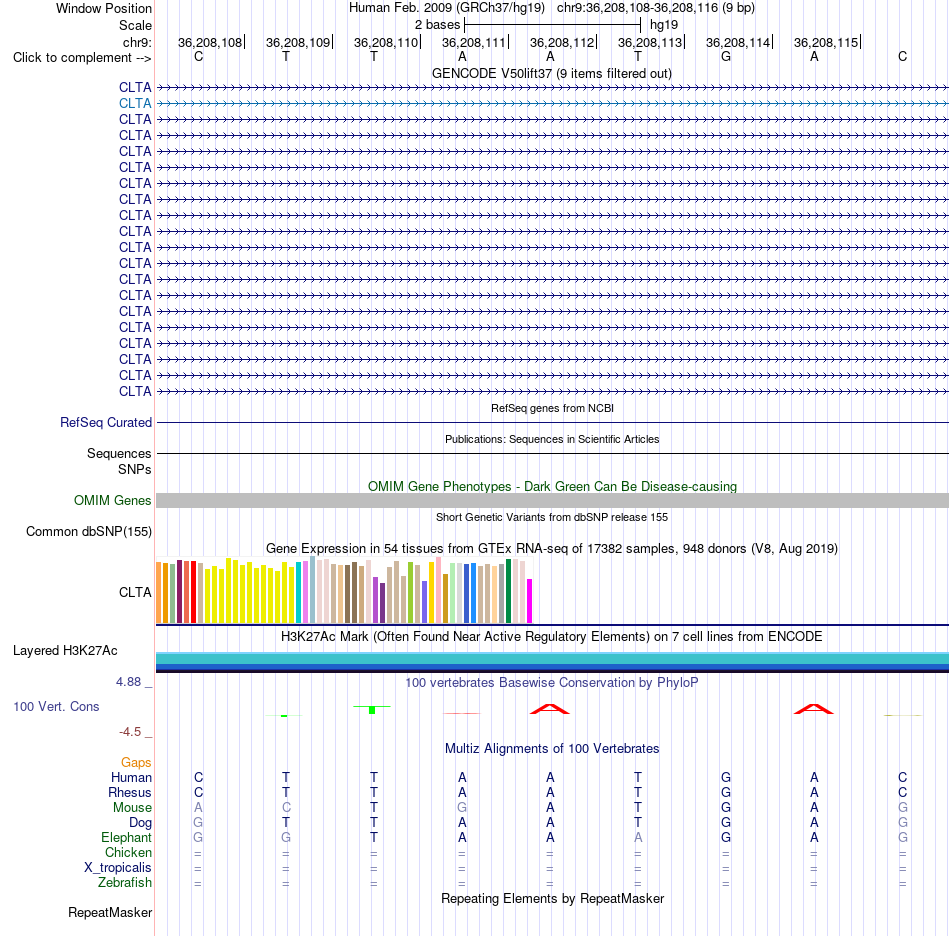Viewport: 950px width, 936px height.
Task: Select the Zebrafish alignment row label
Action: pos(125,883)
